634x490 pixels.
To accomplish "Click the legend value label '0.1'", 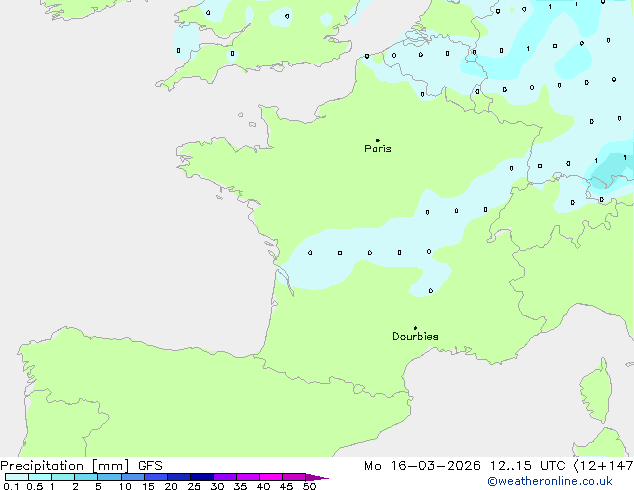I will pos(11,486).
